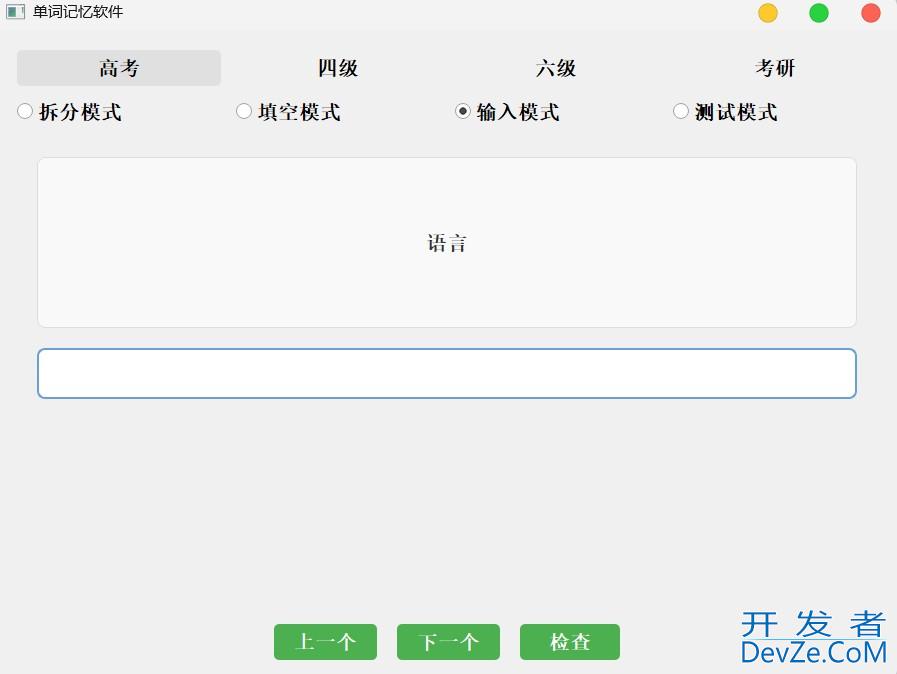Open the 六级 word list tab
897x674 pixels.
click(556, 68)
